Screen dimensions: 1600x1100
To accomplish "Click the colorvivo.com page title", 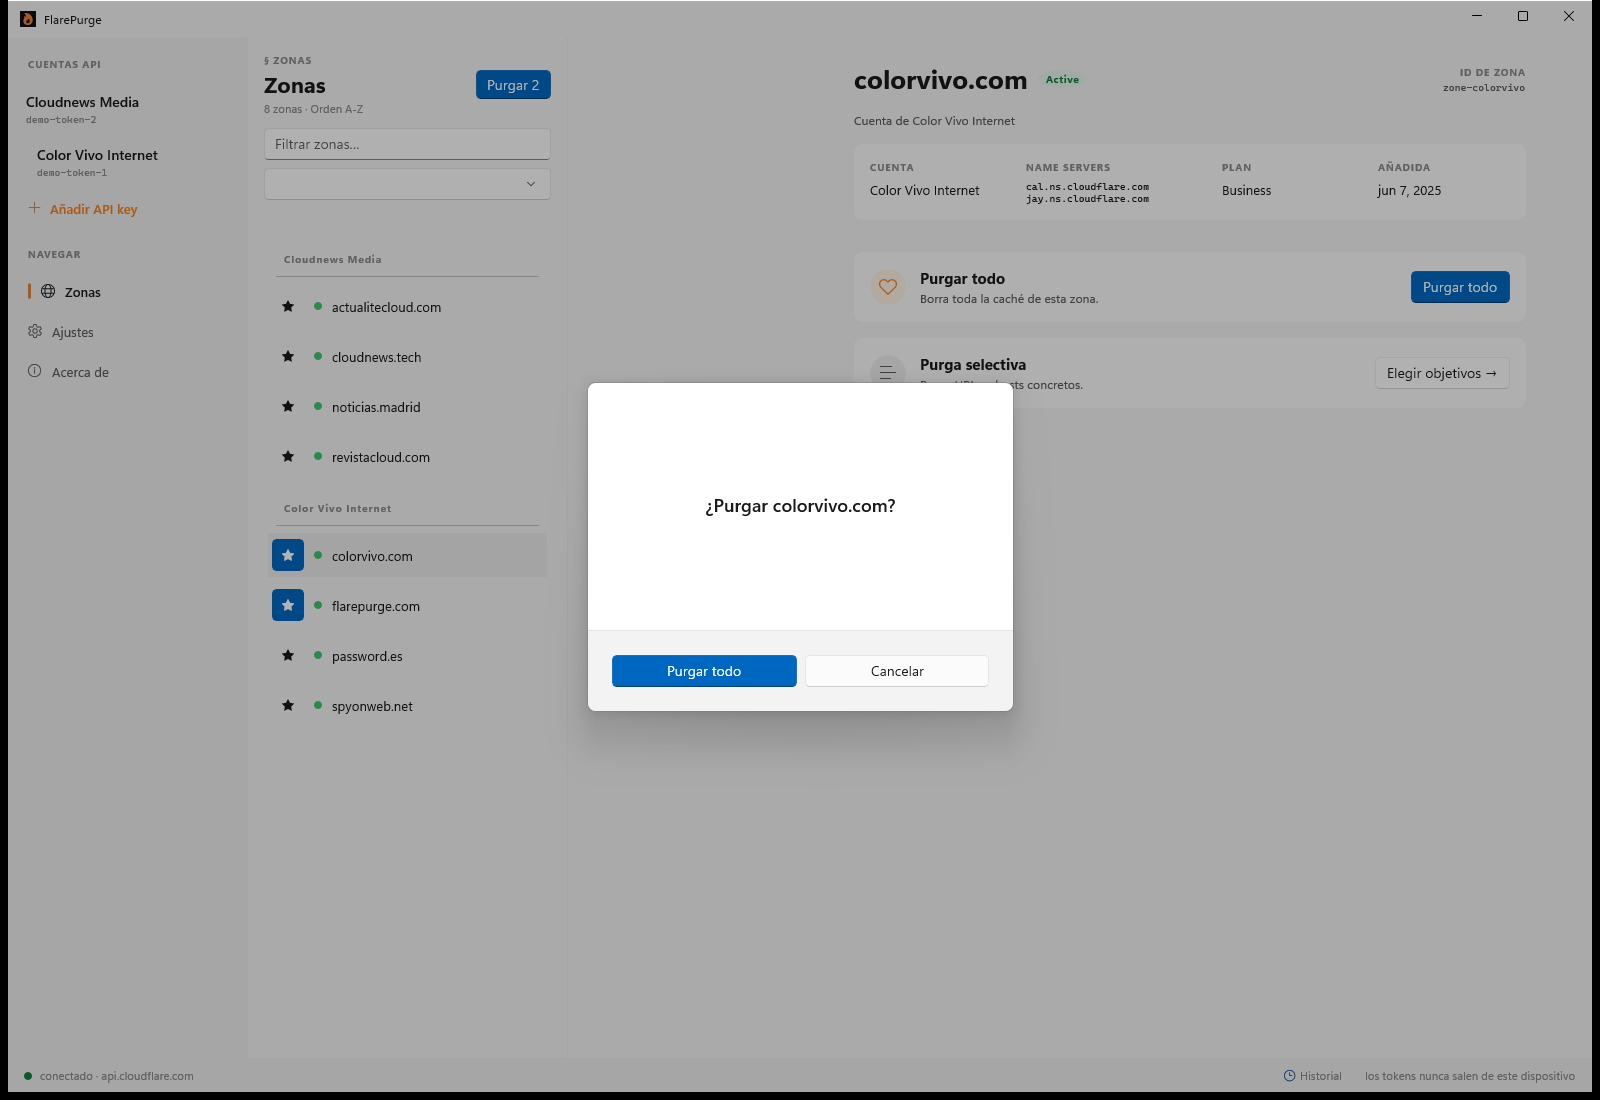I will click(x=940, y=80).
